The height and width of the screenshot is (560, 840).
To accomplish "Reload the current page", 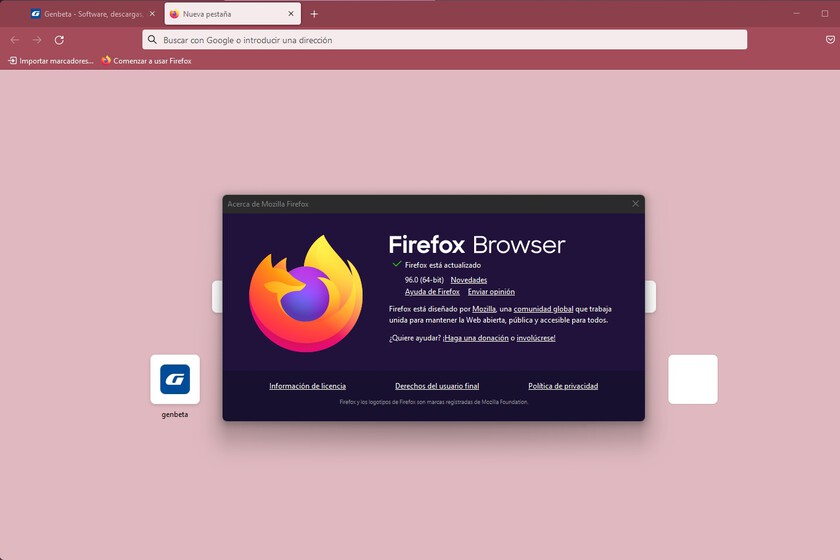I will coord(59,40).
